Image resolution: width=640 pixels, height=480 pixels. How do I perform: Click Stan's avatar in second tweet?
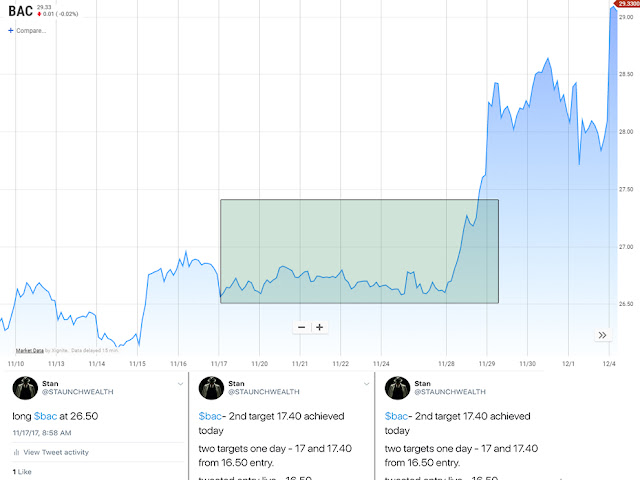click(211, 387)
